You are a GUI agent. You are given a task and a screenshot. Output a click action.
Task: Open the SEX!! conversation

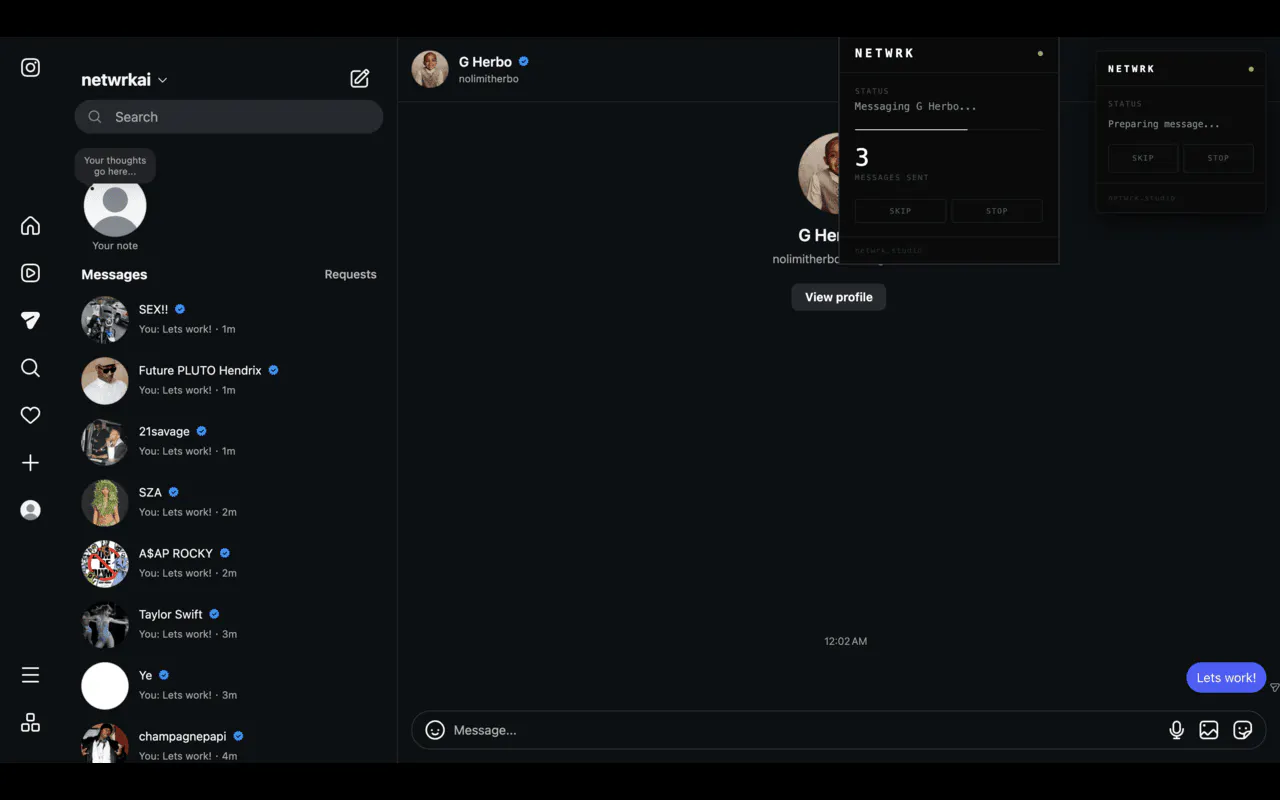click(229, 319)
